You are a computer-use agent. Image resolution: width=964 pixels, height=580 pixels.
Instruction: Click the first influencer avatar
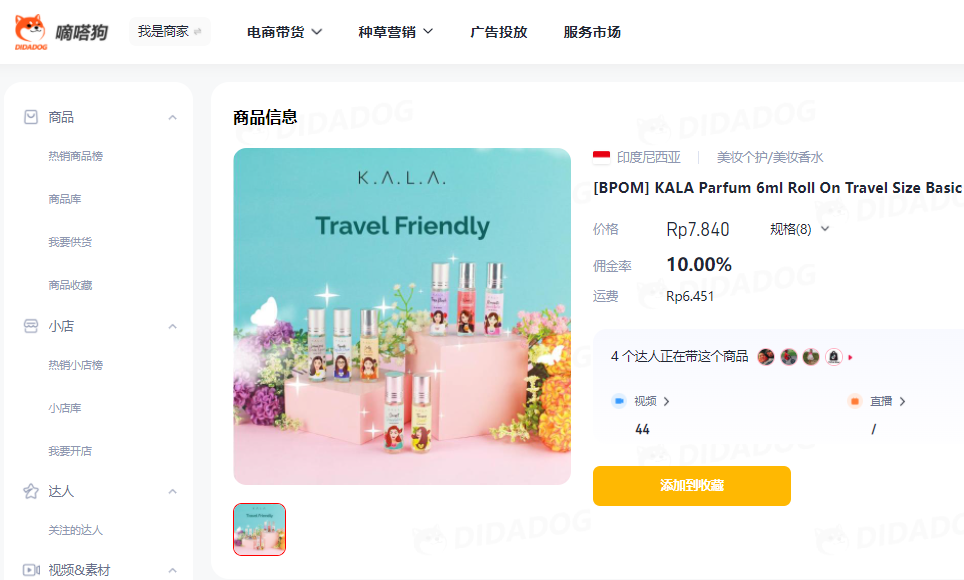[x=766, y=357]
